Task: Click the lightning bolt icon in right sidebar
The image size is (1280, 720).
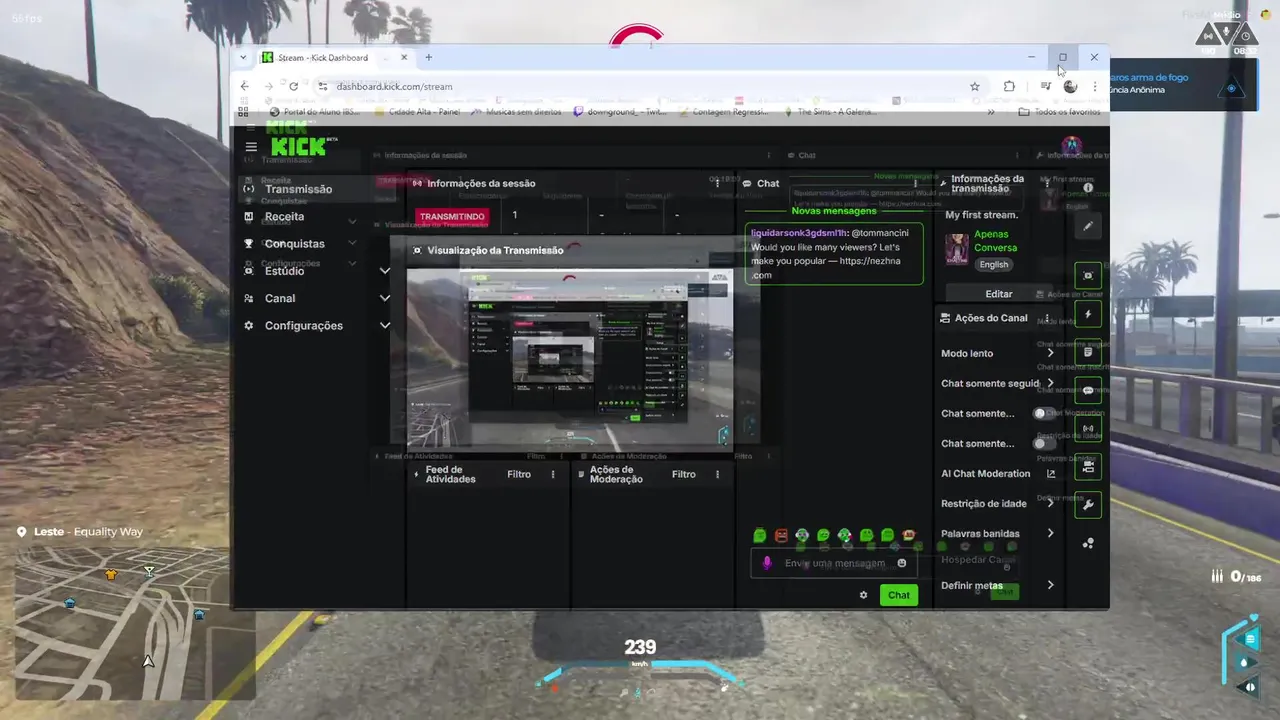Action: tap(1088, 314)
